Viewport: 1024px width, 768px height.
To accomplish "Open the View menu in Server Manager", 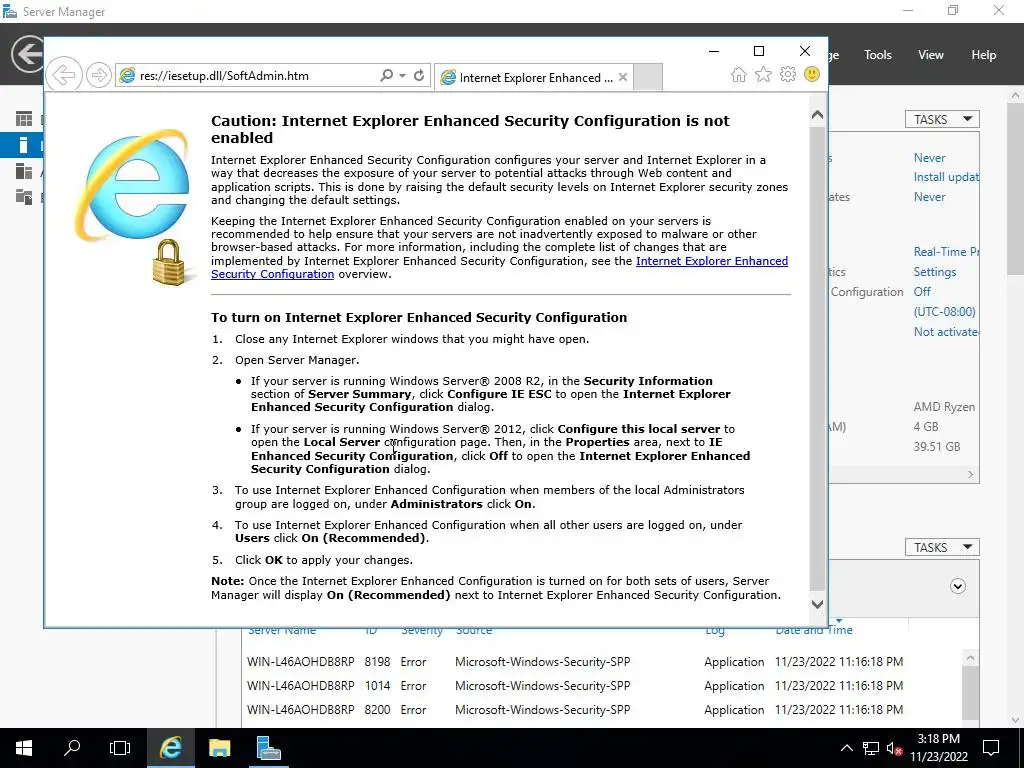I will 931,55.
